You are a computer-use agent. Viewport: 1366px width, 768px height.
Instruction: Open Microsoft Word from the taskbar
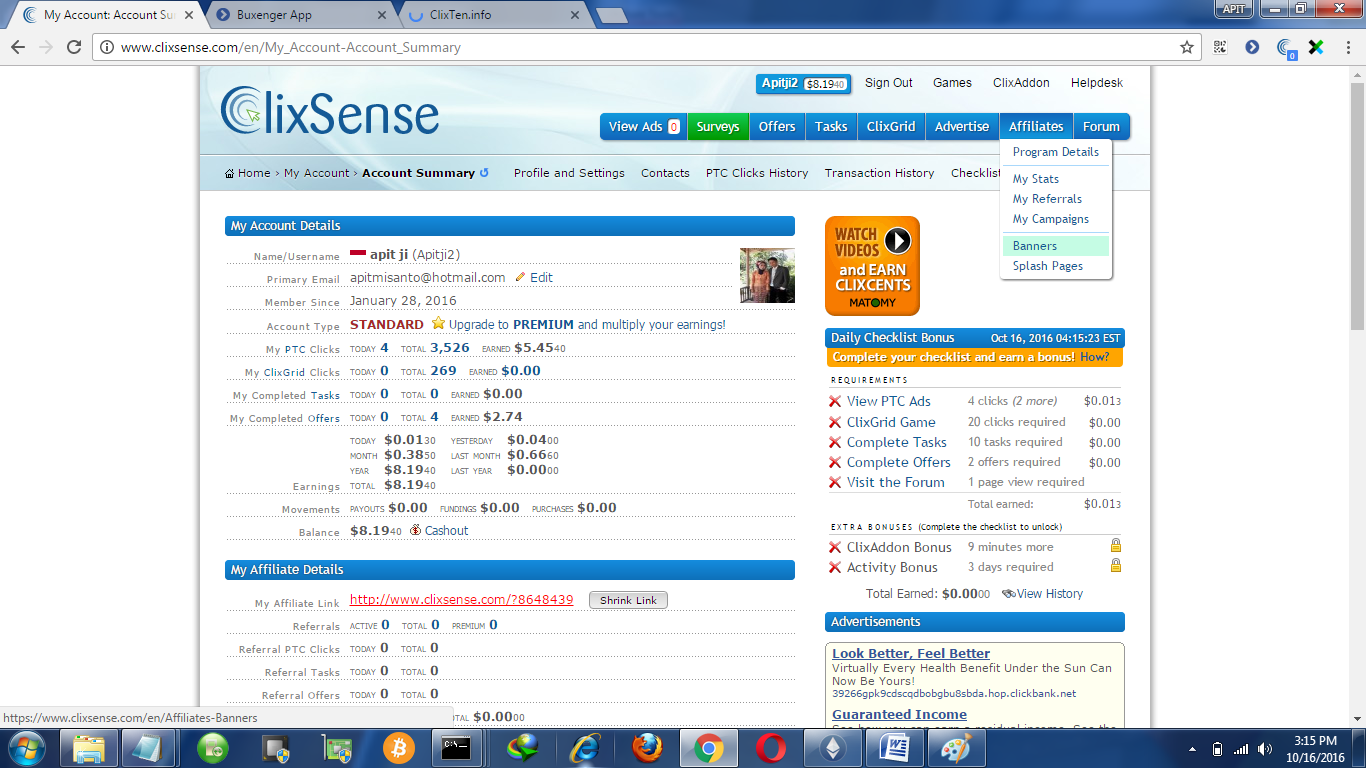[895, 748]
